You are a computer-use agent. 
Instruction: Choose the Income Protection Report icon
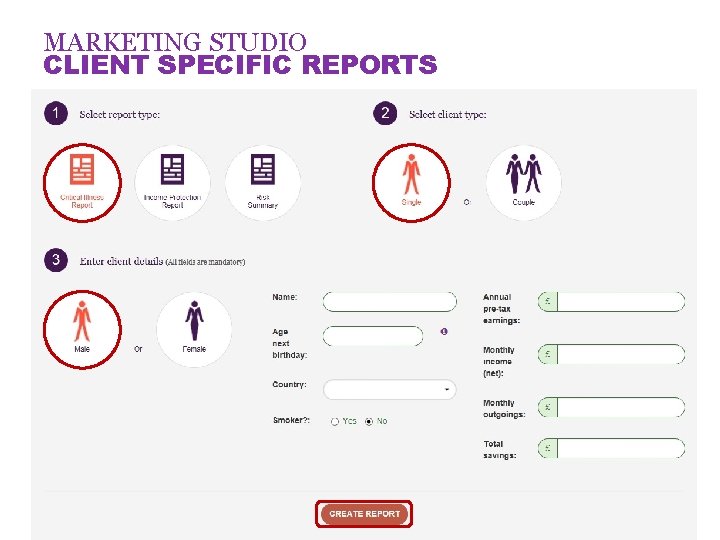click(173, 183)
